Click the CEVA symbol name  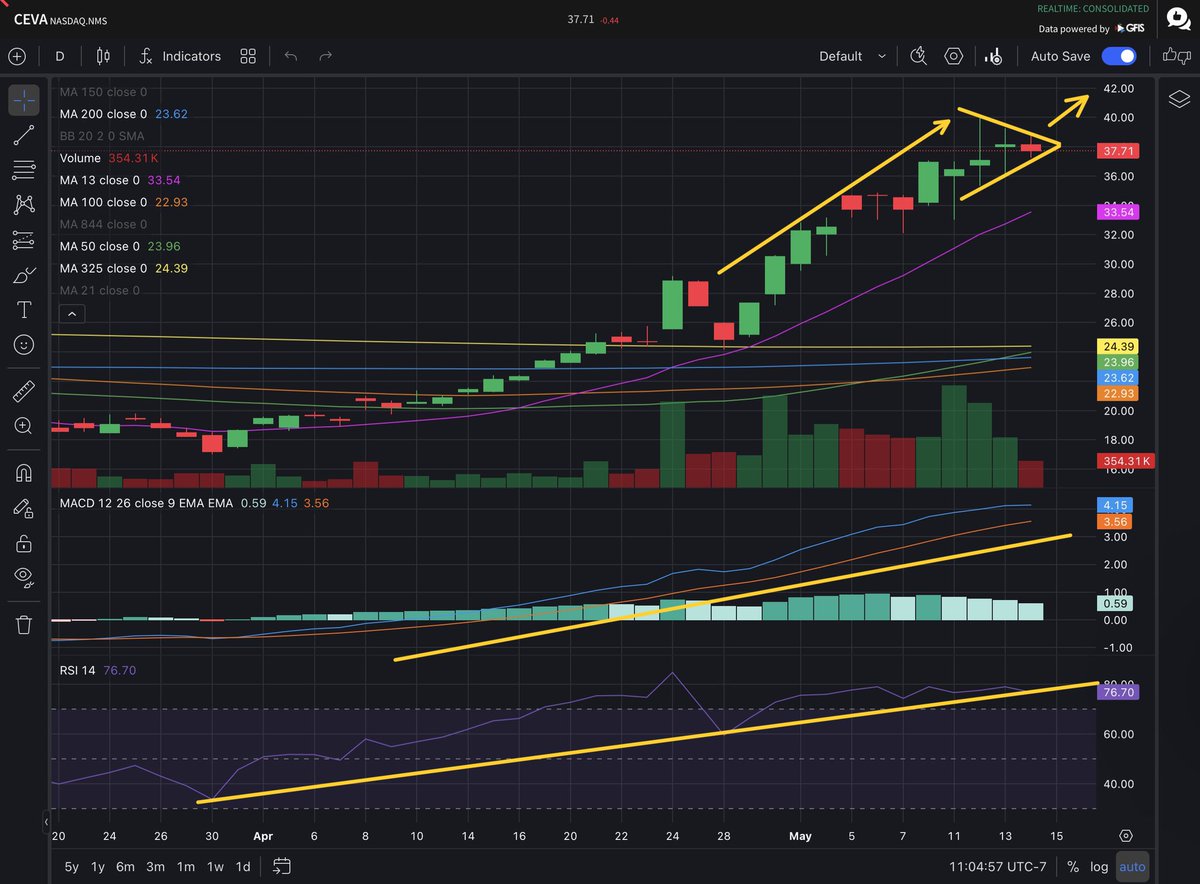31,18
